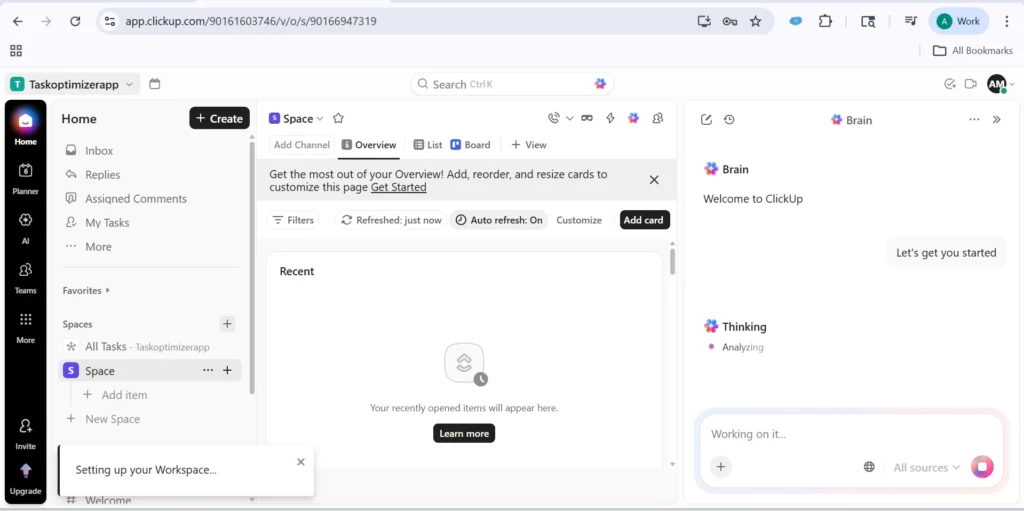Screen dimensions: 1024x511
Task: Open Assigned Comments
Action: [136, 199]
